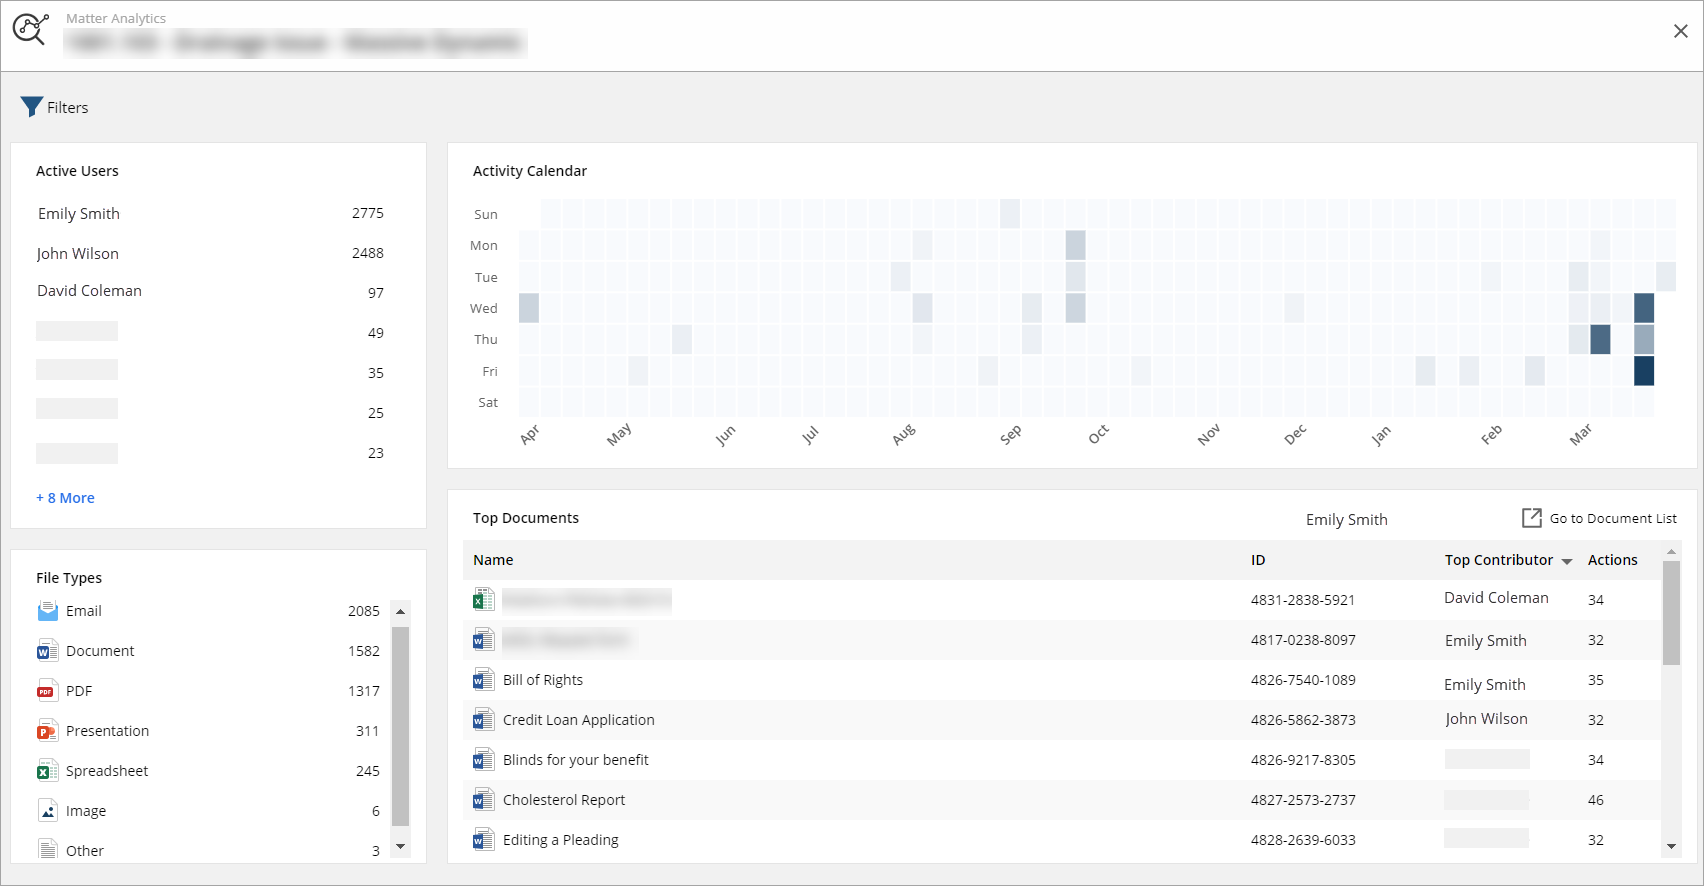This screenshot has width=1704, height=886.
Task: Select David Coleman in Active Users
Action: point(90,290)
